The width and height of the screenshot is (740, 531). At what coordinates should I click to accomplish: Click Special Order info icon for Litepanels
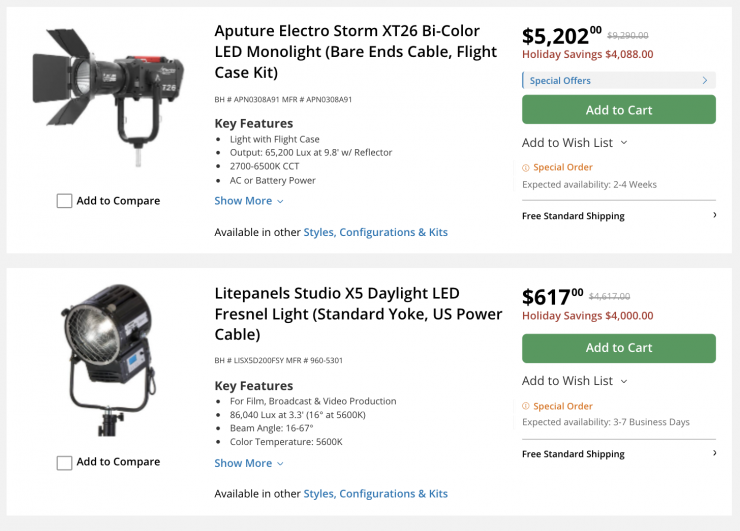pyautogui.click(x=526, y=406)
